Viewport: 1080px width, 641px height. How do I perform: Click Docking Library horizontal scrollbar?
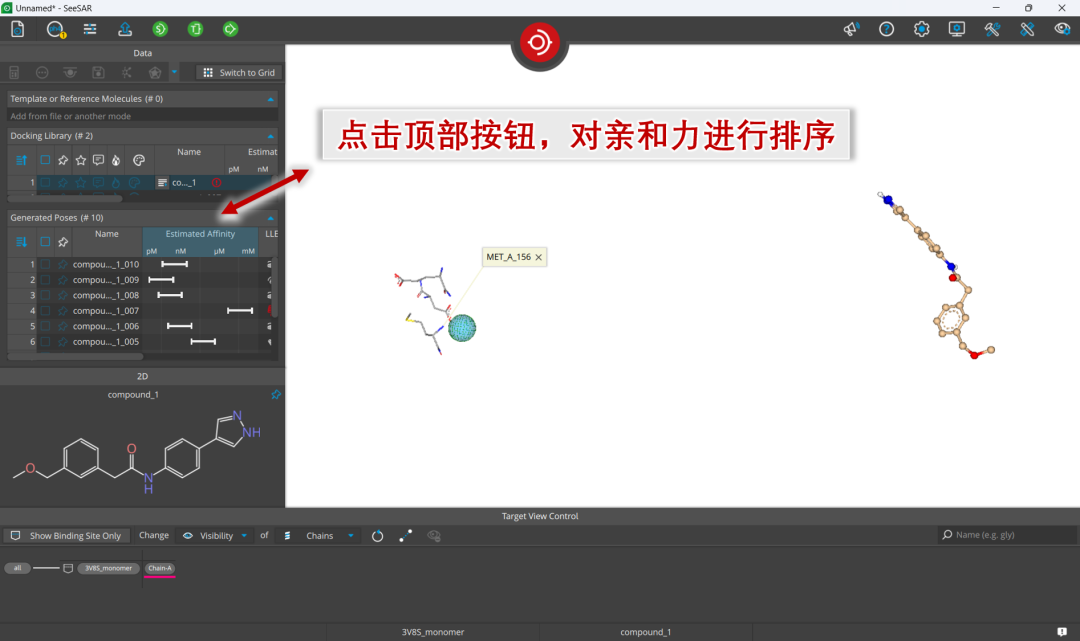point(65,199)
